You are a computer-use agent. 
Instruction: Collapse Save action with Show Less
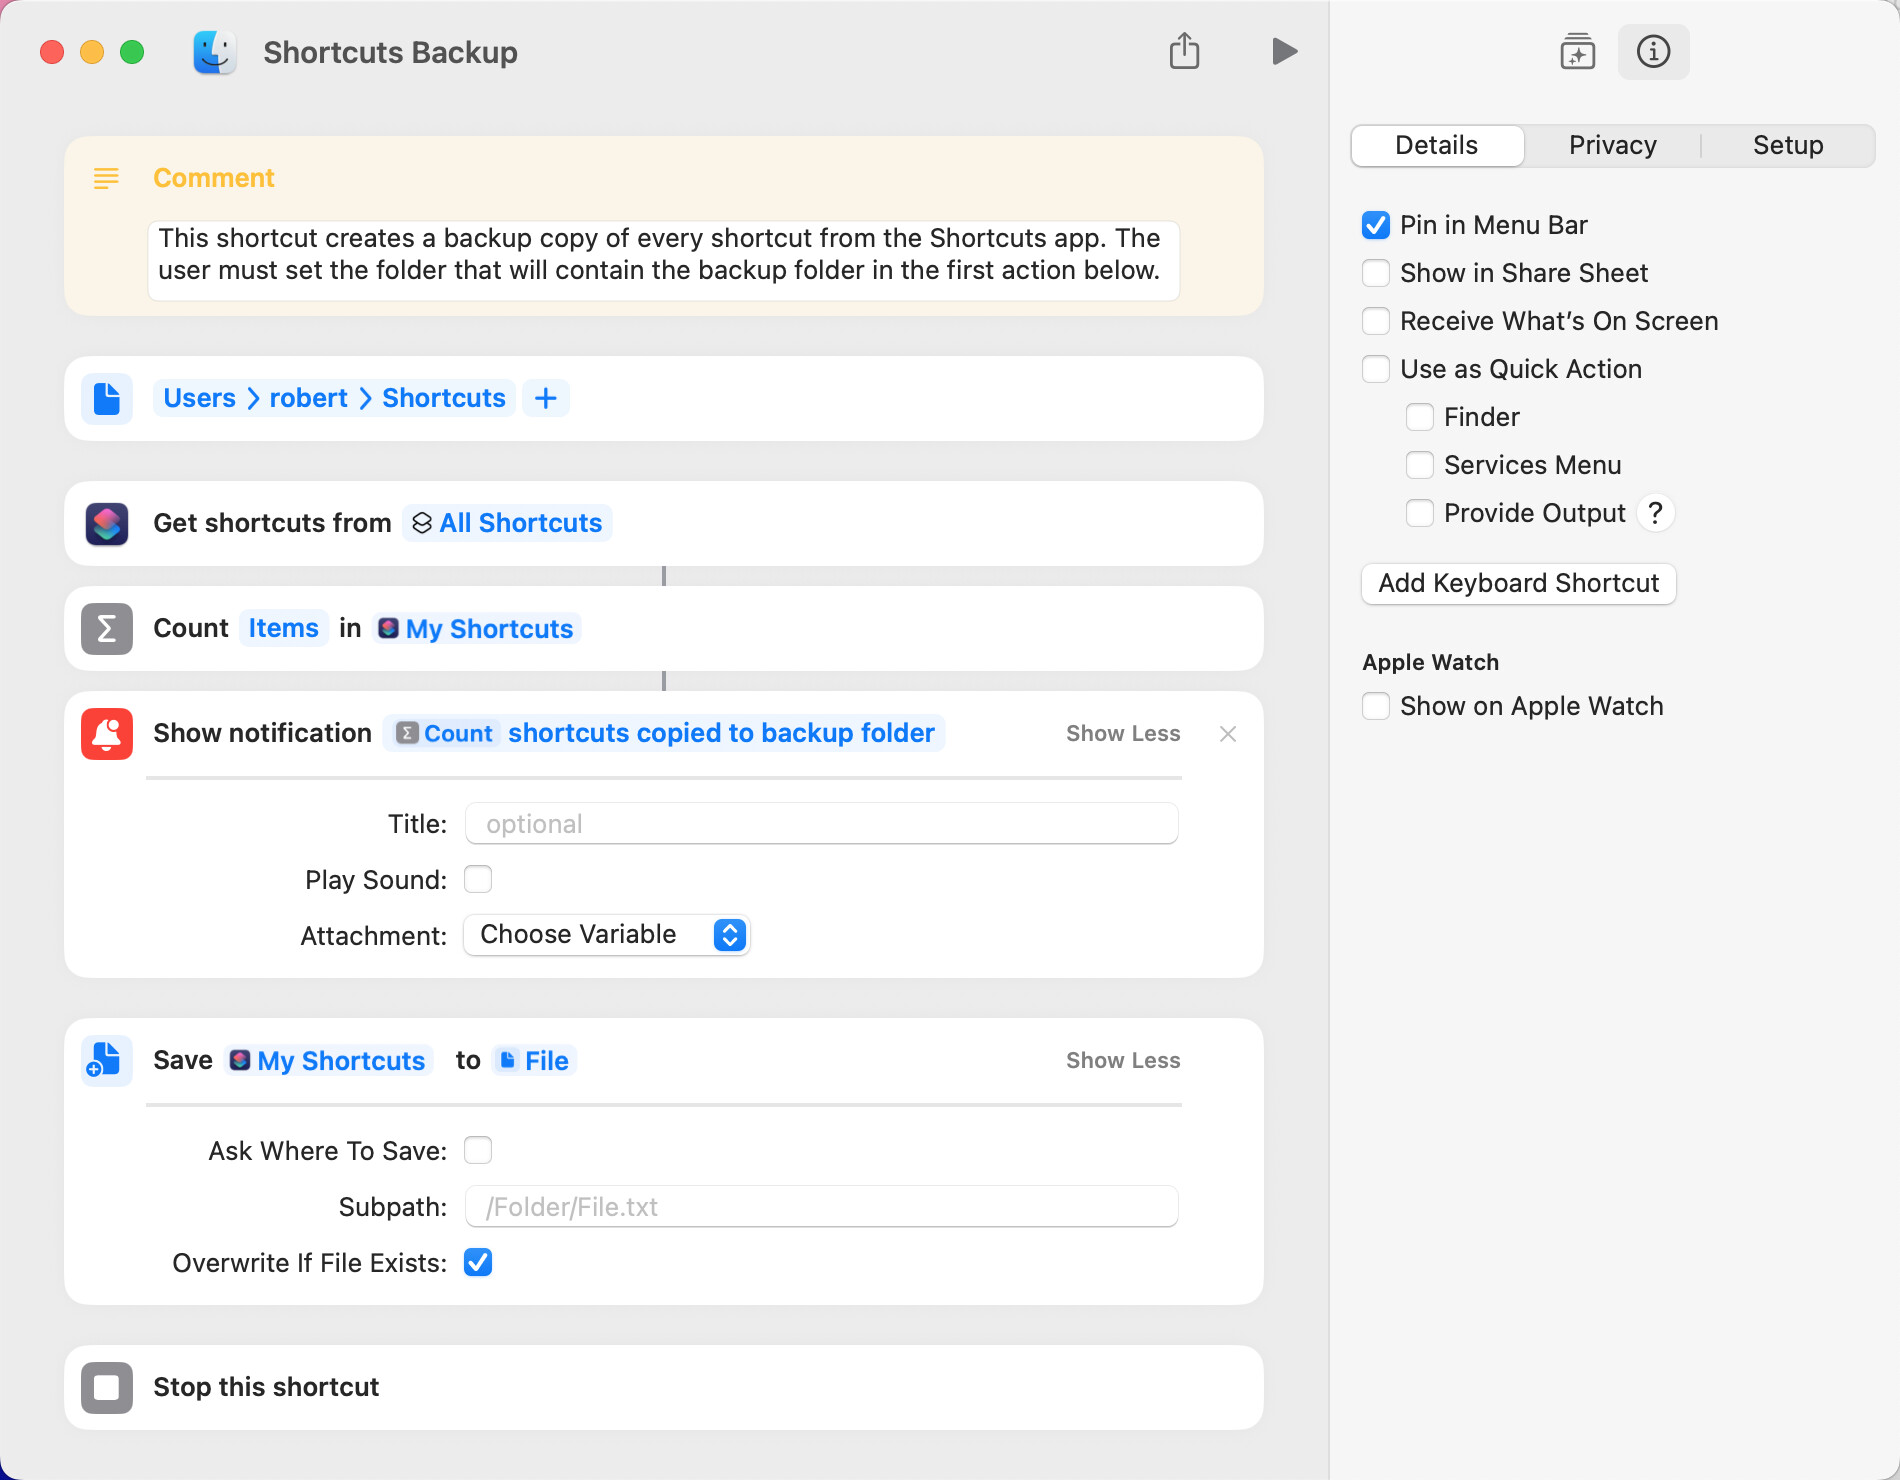(1123, 1060)
